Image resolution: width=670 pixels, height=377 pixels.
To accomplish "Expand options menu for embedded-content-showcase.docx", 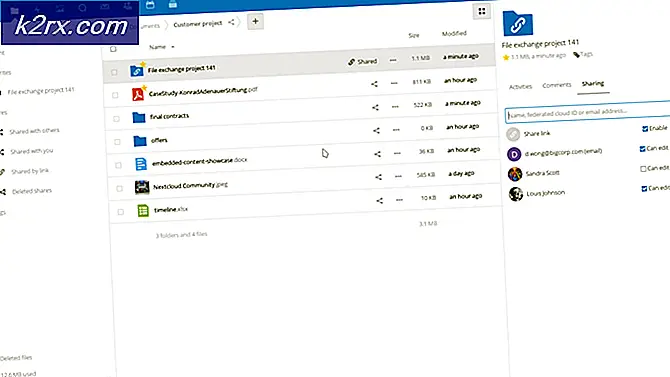I will 397,153.
